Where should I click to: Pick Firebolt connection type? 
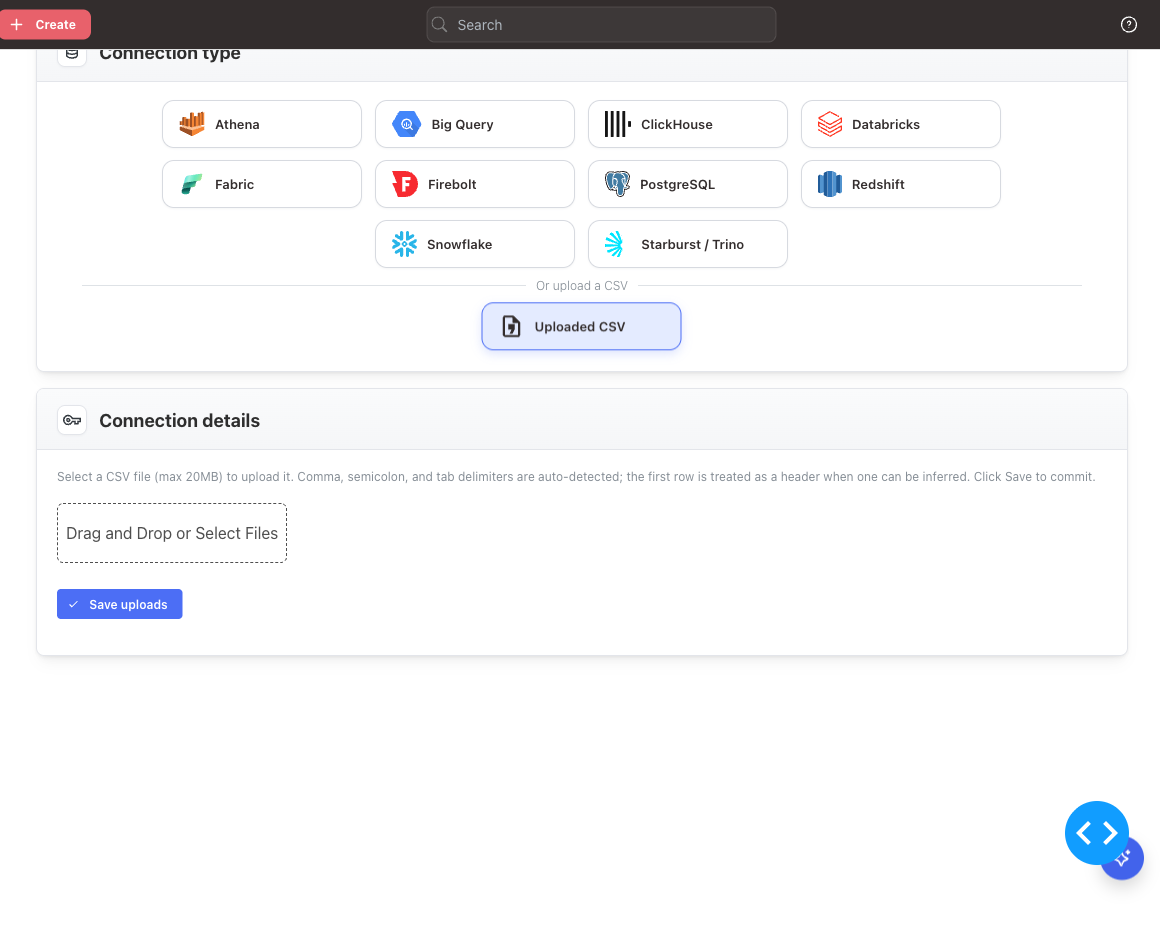pyautogui.click(x=475, y=184)
